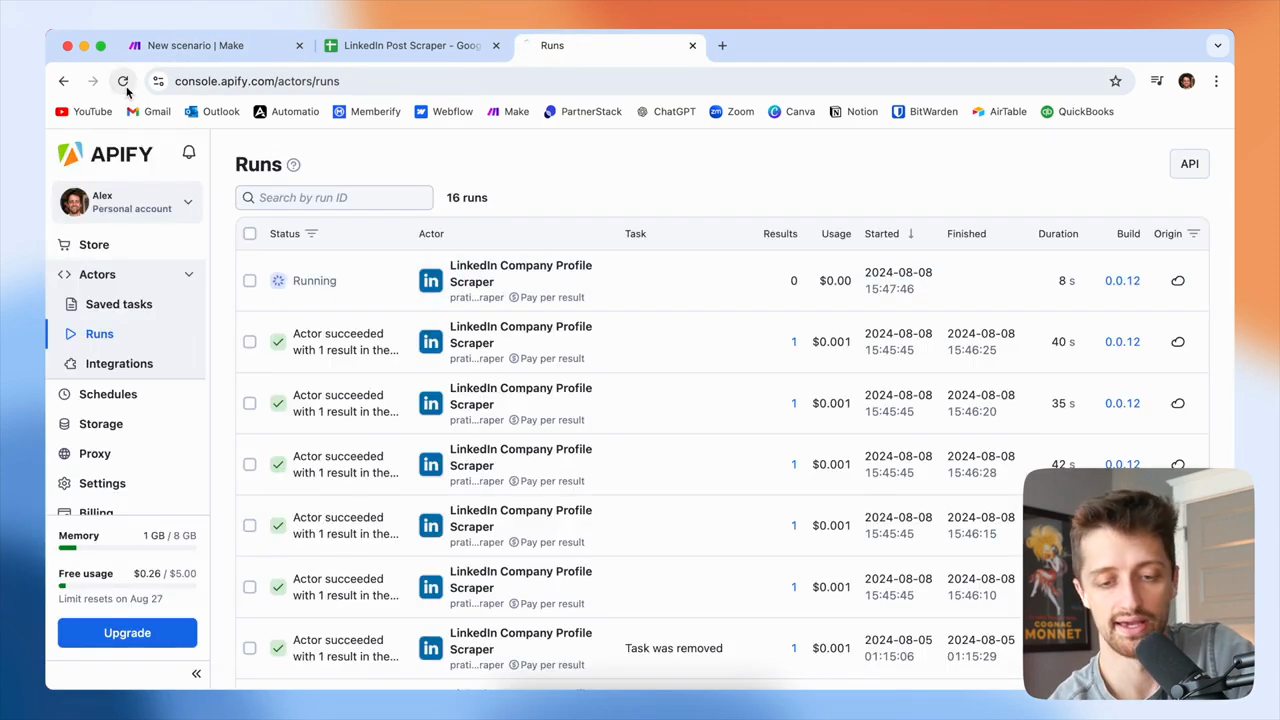
Task: Open LinkedIn Company Profile Scraper in Running row
Action: click(x=521, y=273)
